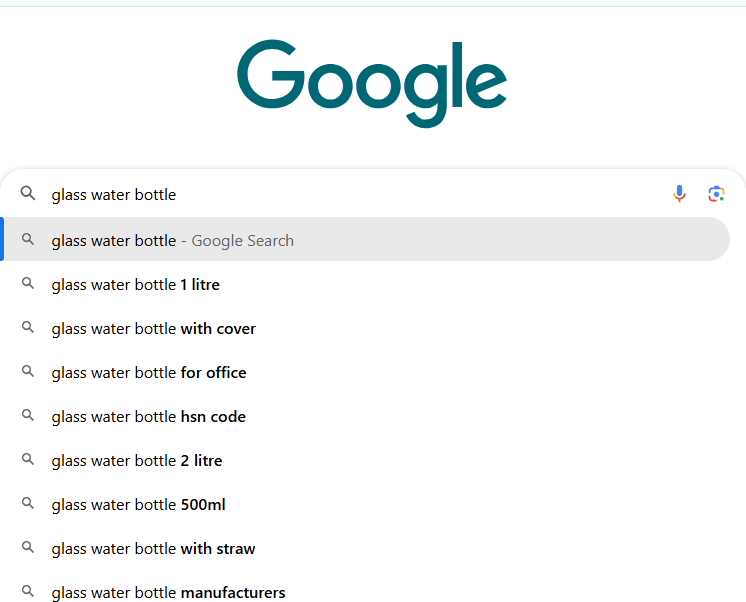The image size is (746, 602).
Task: Select 'glass water bottle for office' suggestion
Action: click(x=149, y=373)
